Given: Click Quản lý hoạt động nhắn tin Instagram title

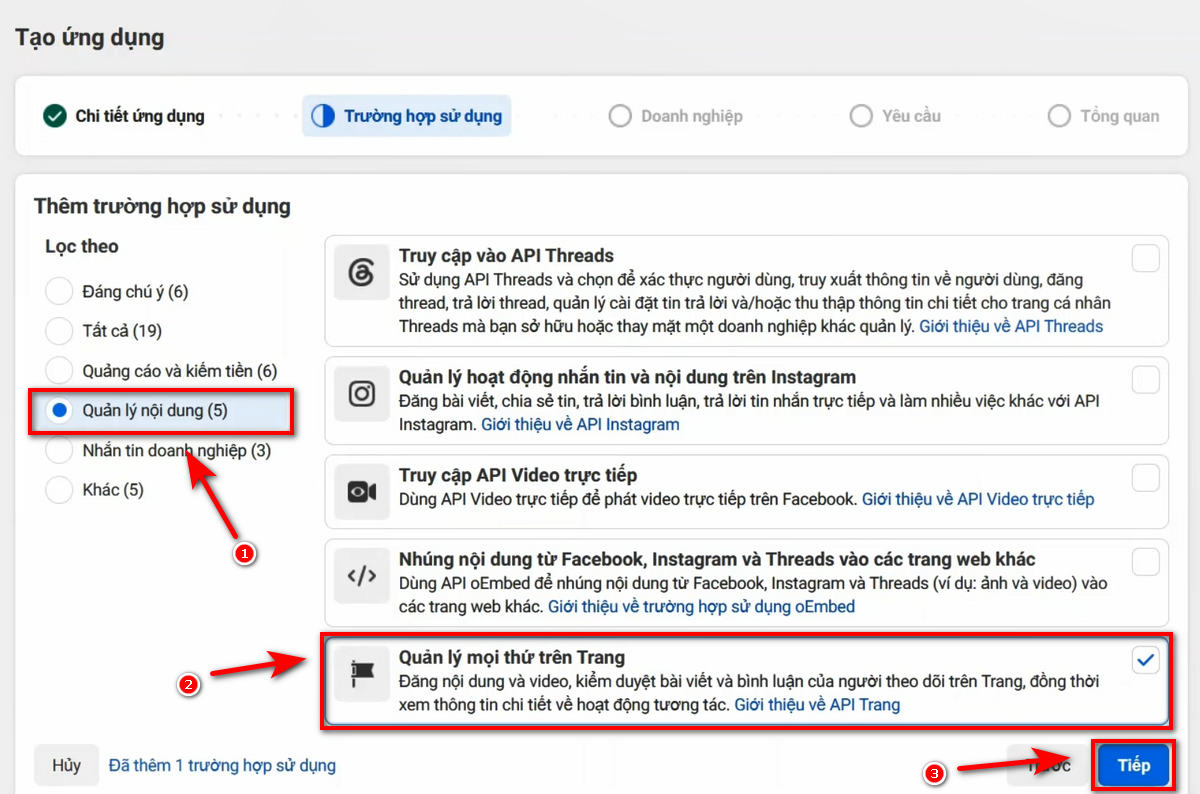Looking at the screenshot, I should [627, 377].
